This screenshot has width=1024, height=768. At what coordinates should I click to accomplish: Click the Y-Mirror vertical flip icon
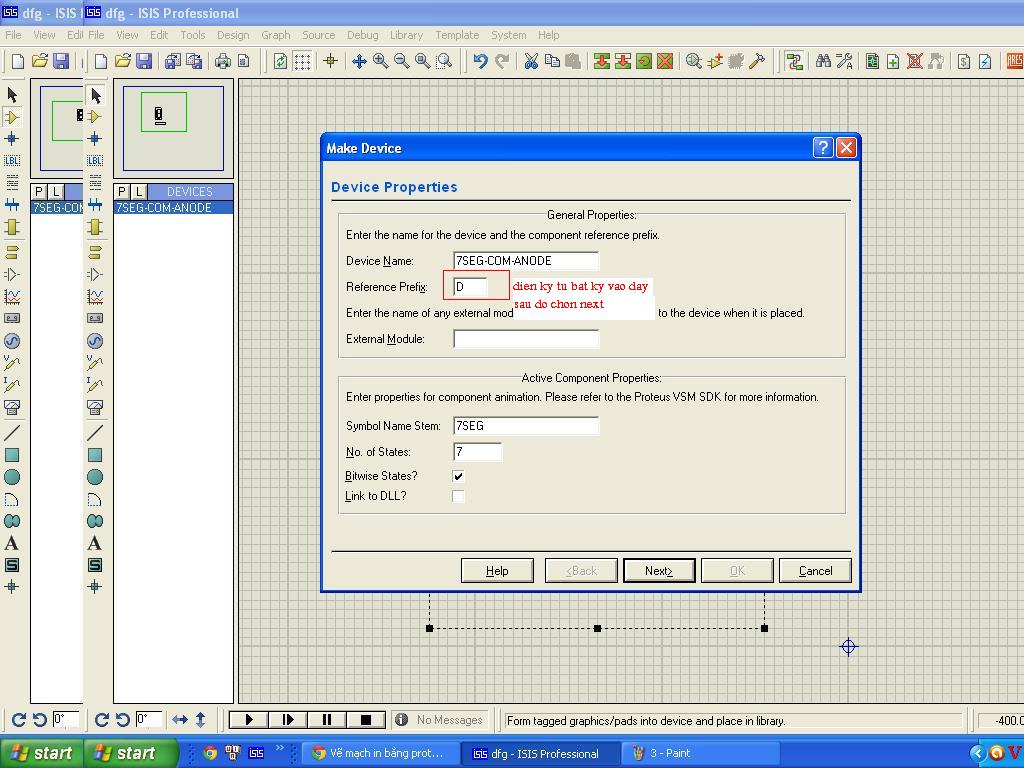[200, 720]
